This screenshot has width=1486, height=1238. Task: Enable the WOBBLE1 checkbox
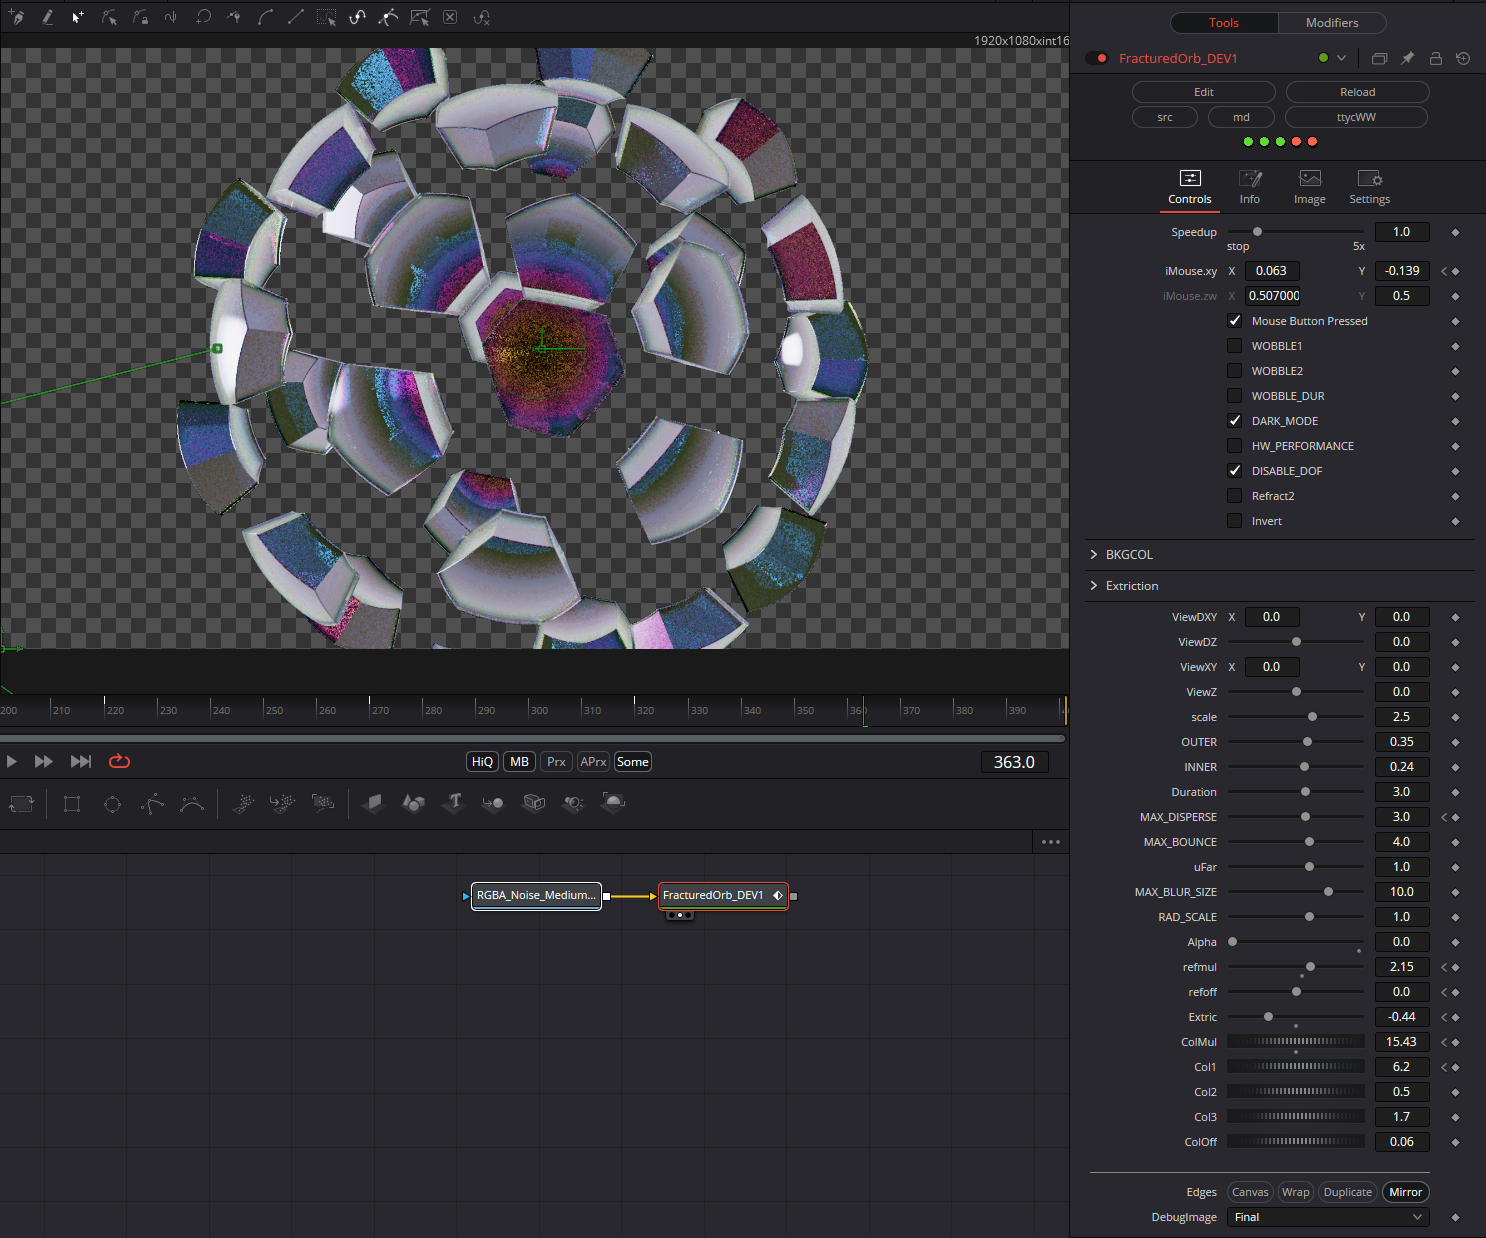[x=1234, y=346]
